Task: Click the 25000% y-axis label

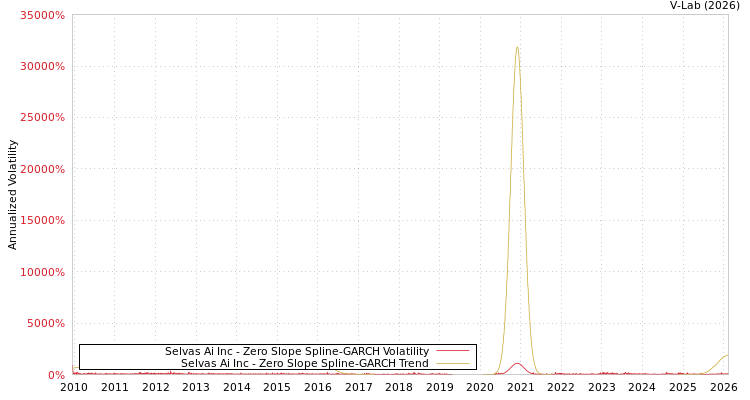Action: coord(42,118)
